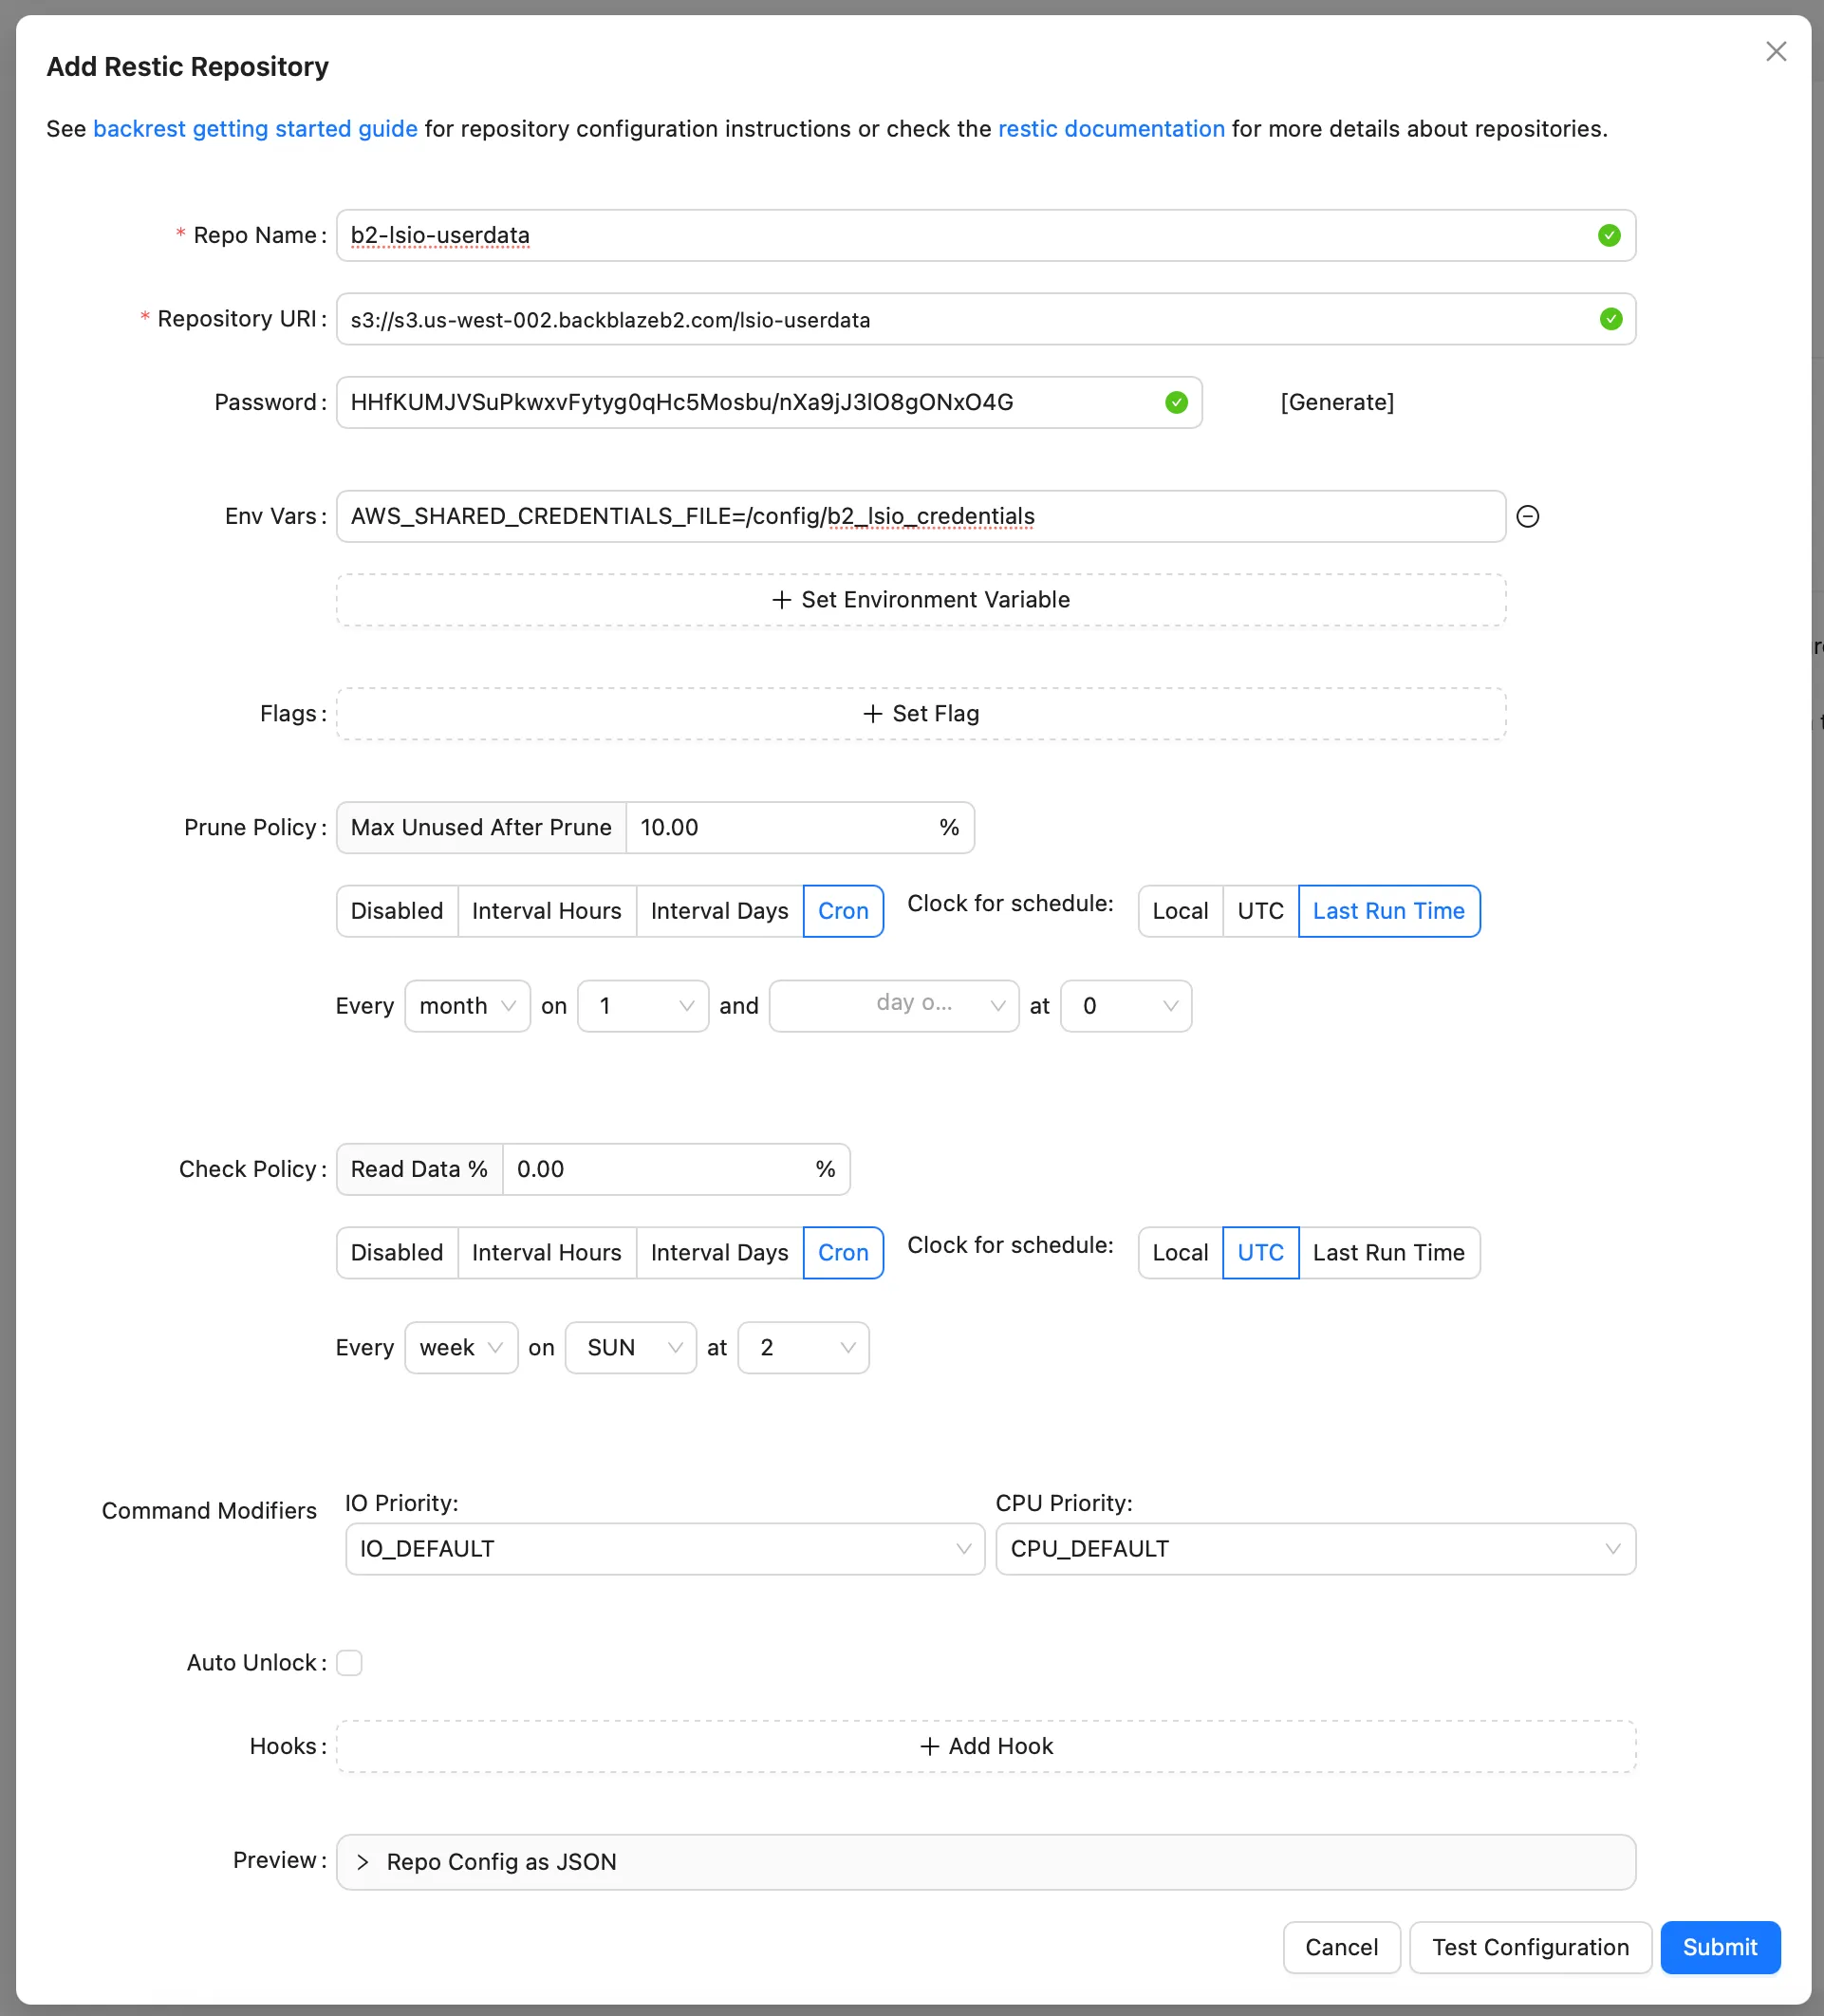Image resolution: width=1824 pixels, height=2016 pixels.
Task: Choose Local clock for Check Policy
Action: point(1180,1253)
